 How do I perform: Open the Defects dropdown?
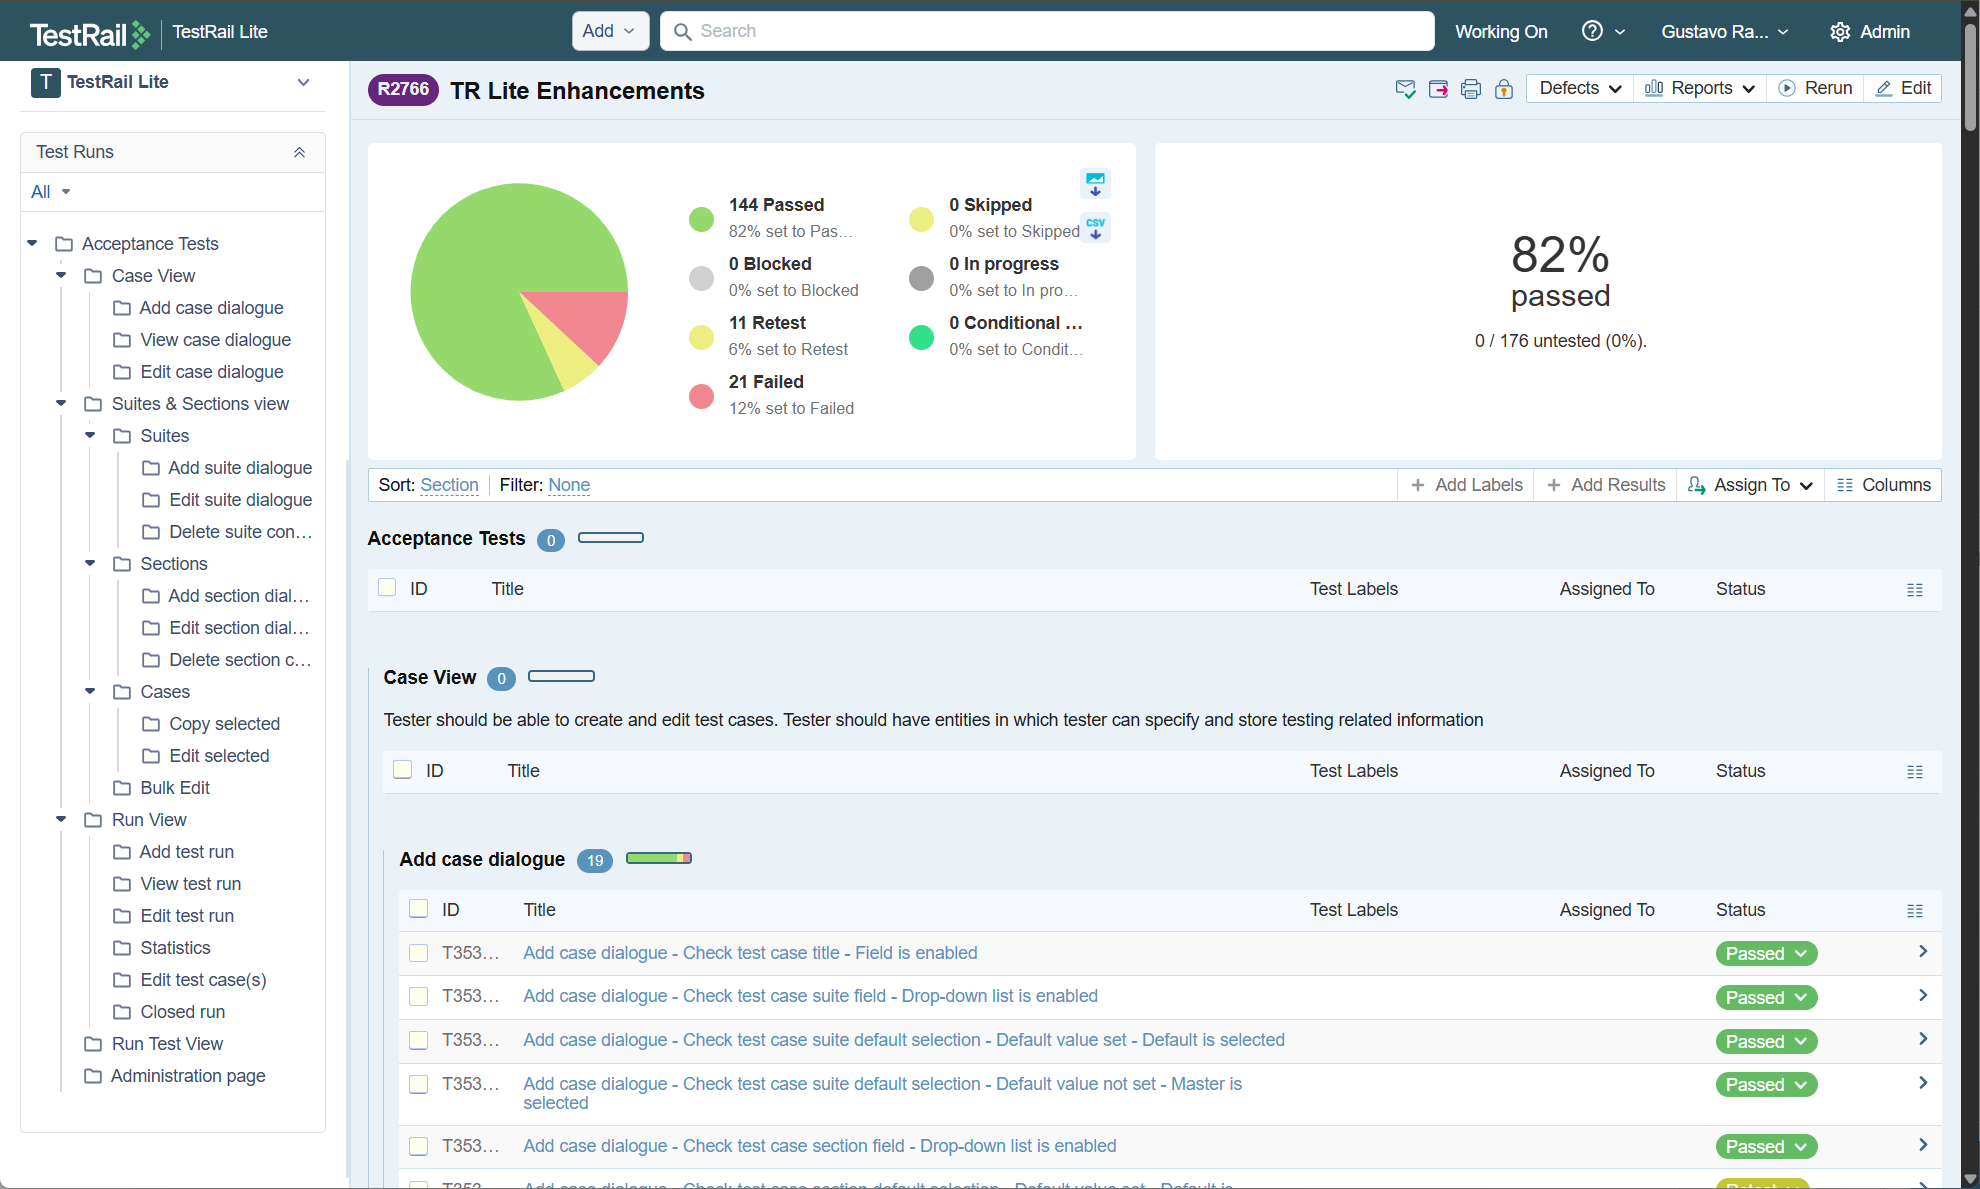[1579, 88]
